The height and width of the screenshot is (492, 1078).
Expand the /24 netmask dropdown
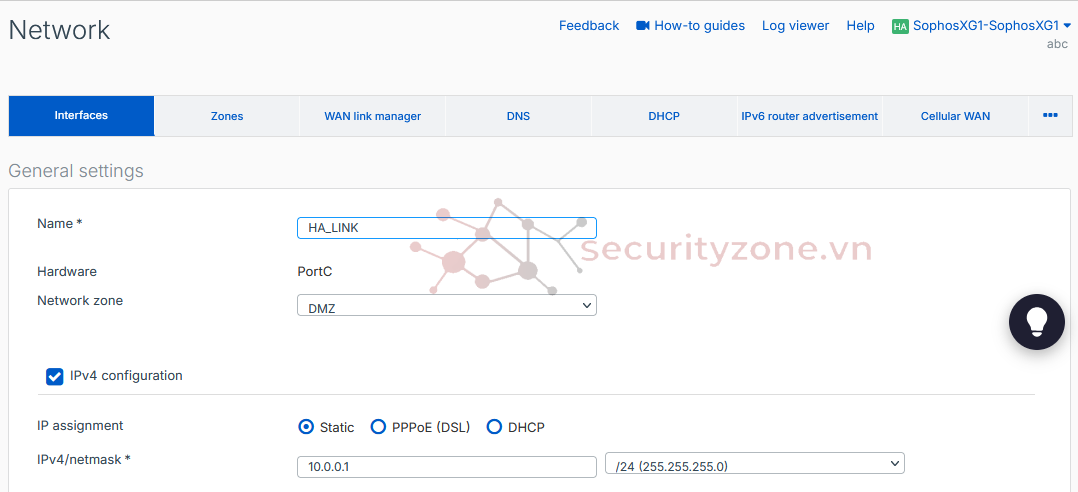(754, 464)
